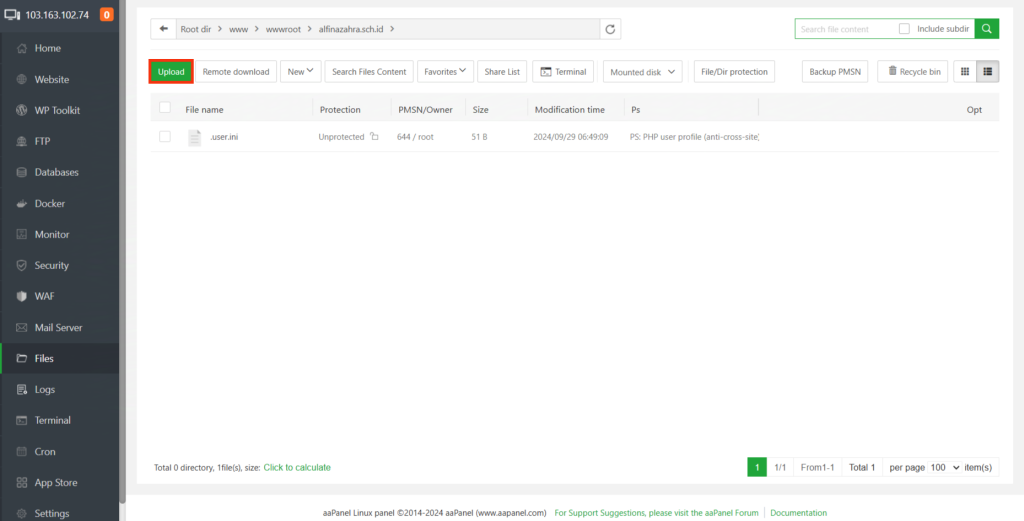Click the orange notification badge
Viewport: 1024px width, 521px height.
pyautogui.click(x=106, y=14)
